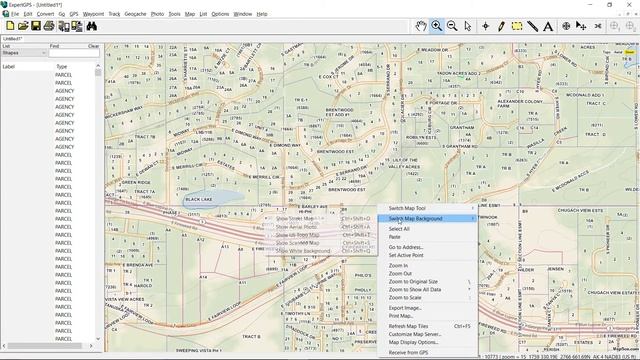Select the yellow Shape tool
The height and width of the screenshot is (360, 640).
coord(517,26)
